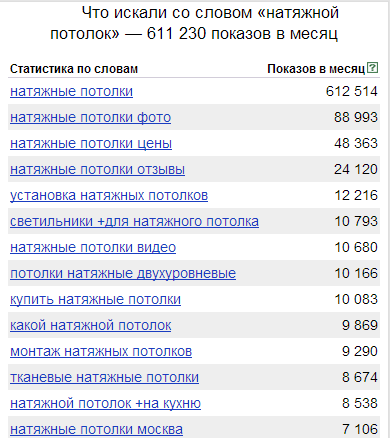Click the 612 514 impressions value
The image size is (390, 438).
pyautogui.click(x=352, y=91)
